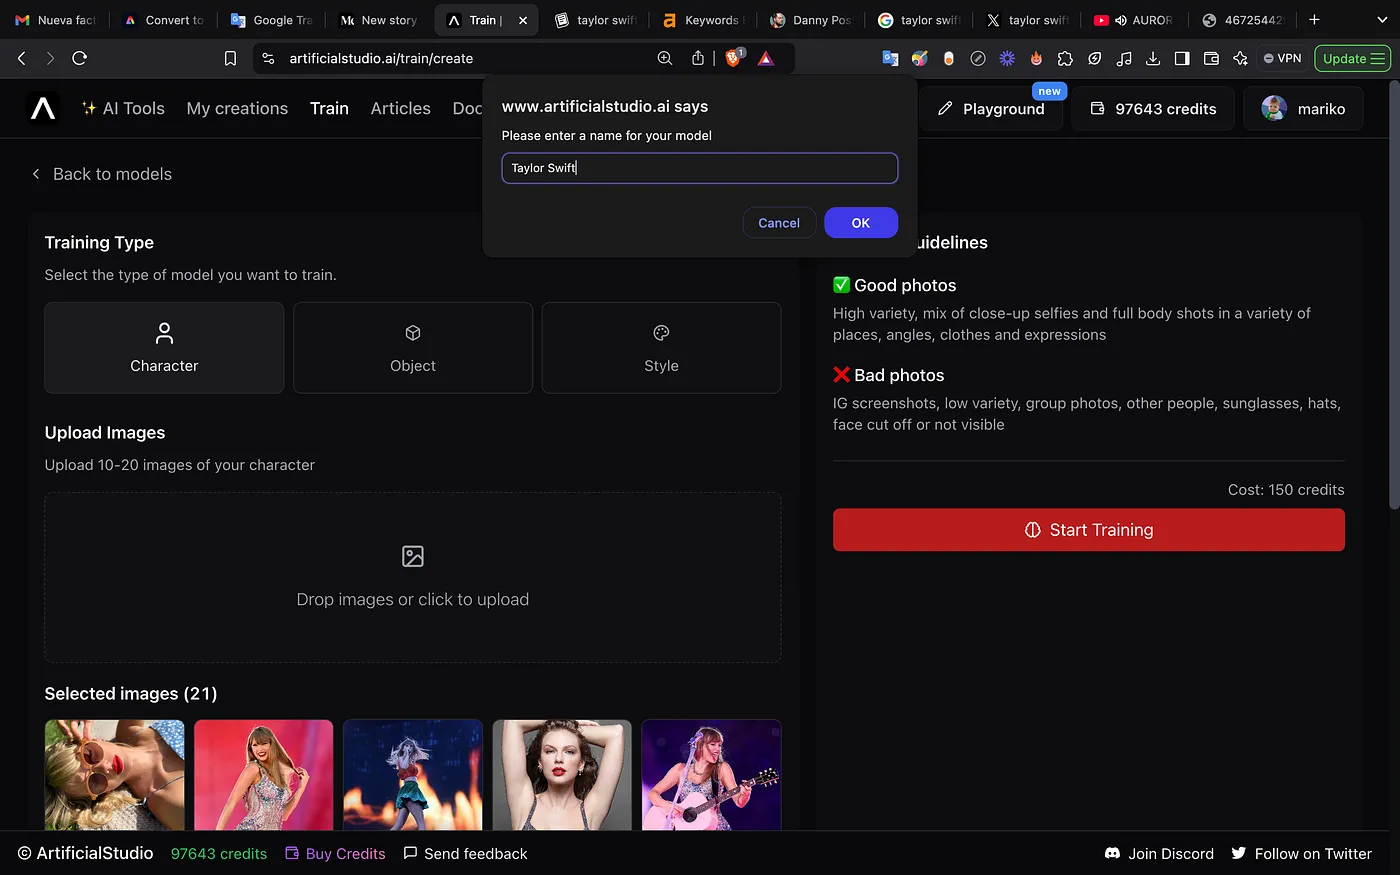Click the VPN button

click(1283, 58)
